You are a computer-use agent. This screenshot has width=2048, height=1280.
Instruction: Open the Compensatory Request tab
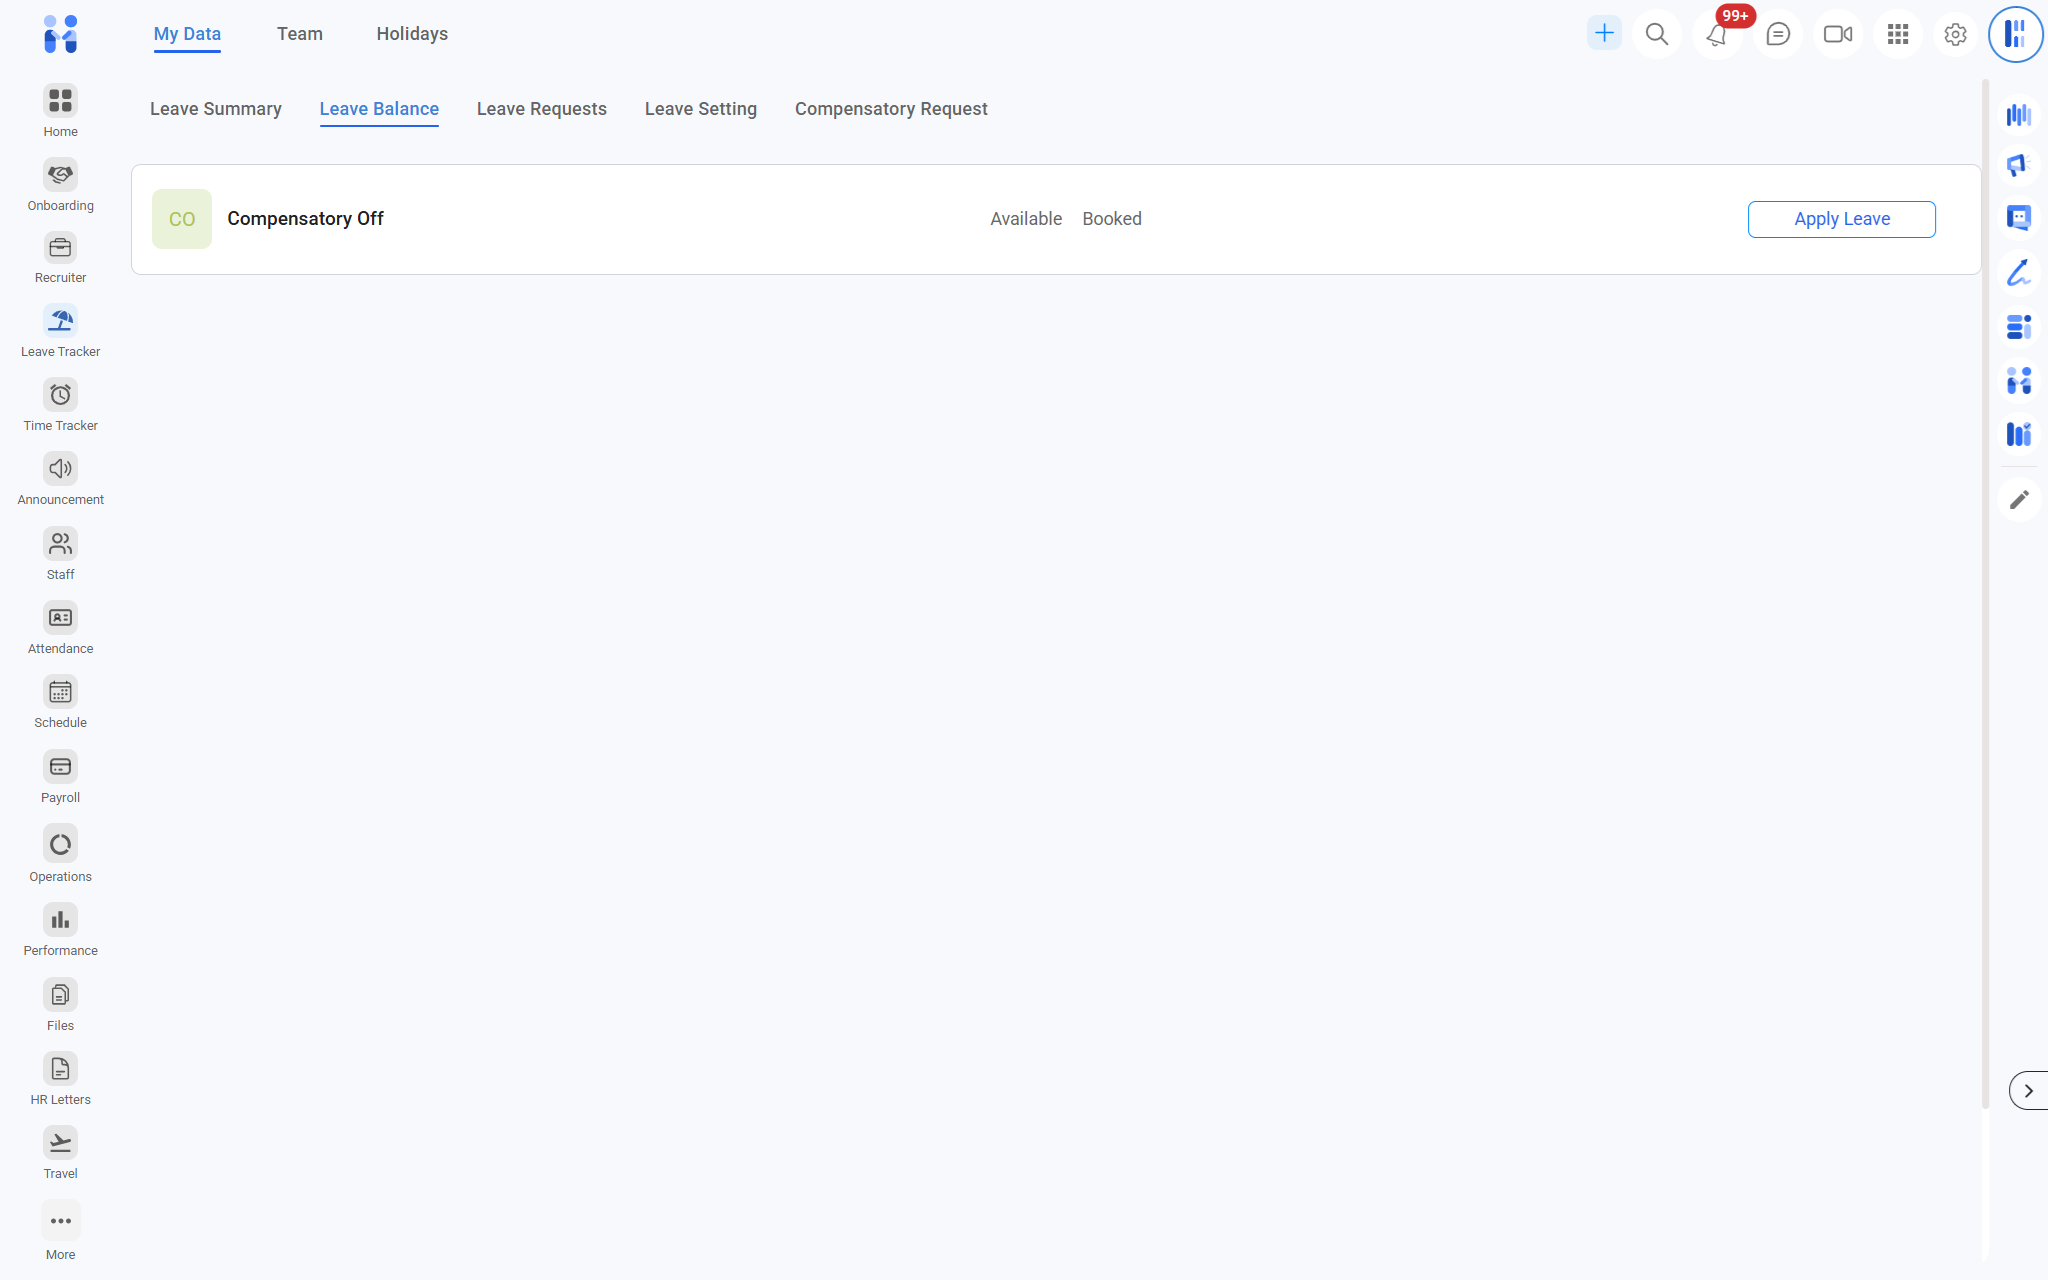coord(890,109)
